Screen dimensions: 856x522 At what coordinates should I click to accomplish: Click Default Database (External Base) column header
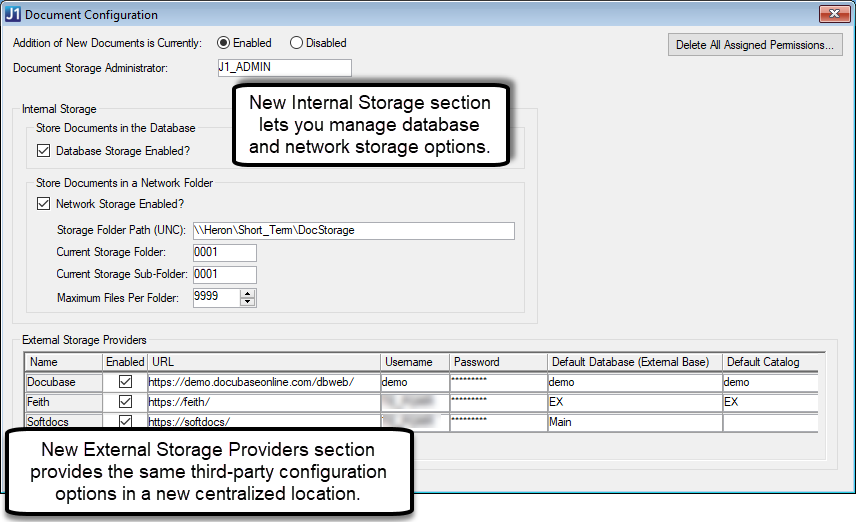click(635, 362)
